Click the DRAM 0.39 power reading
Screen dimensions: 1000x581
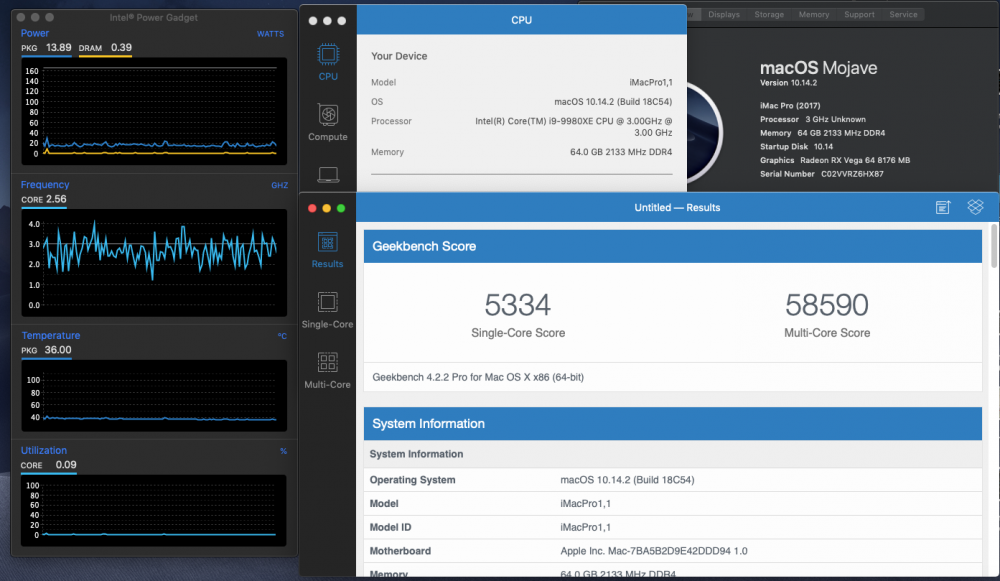click(105, 48)
